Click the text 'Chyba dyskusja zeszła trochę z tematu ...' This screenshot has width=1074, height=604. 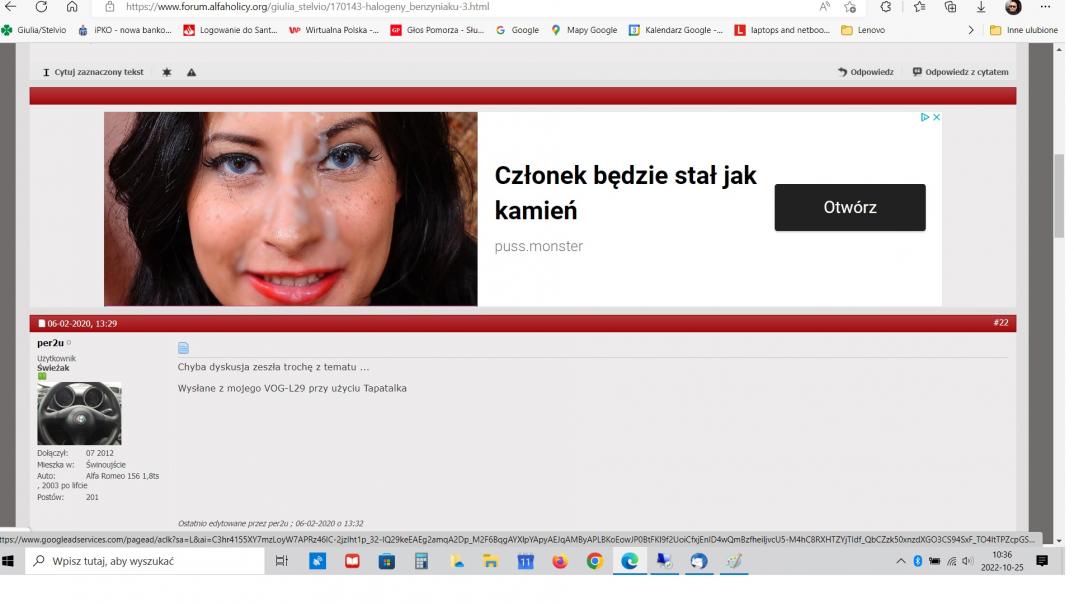click(x=273, y=367)
